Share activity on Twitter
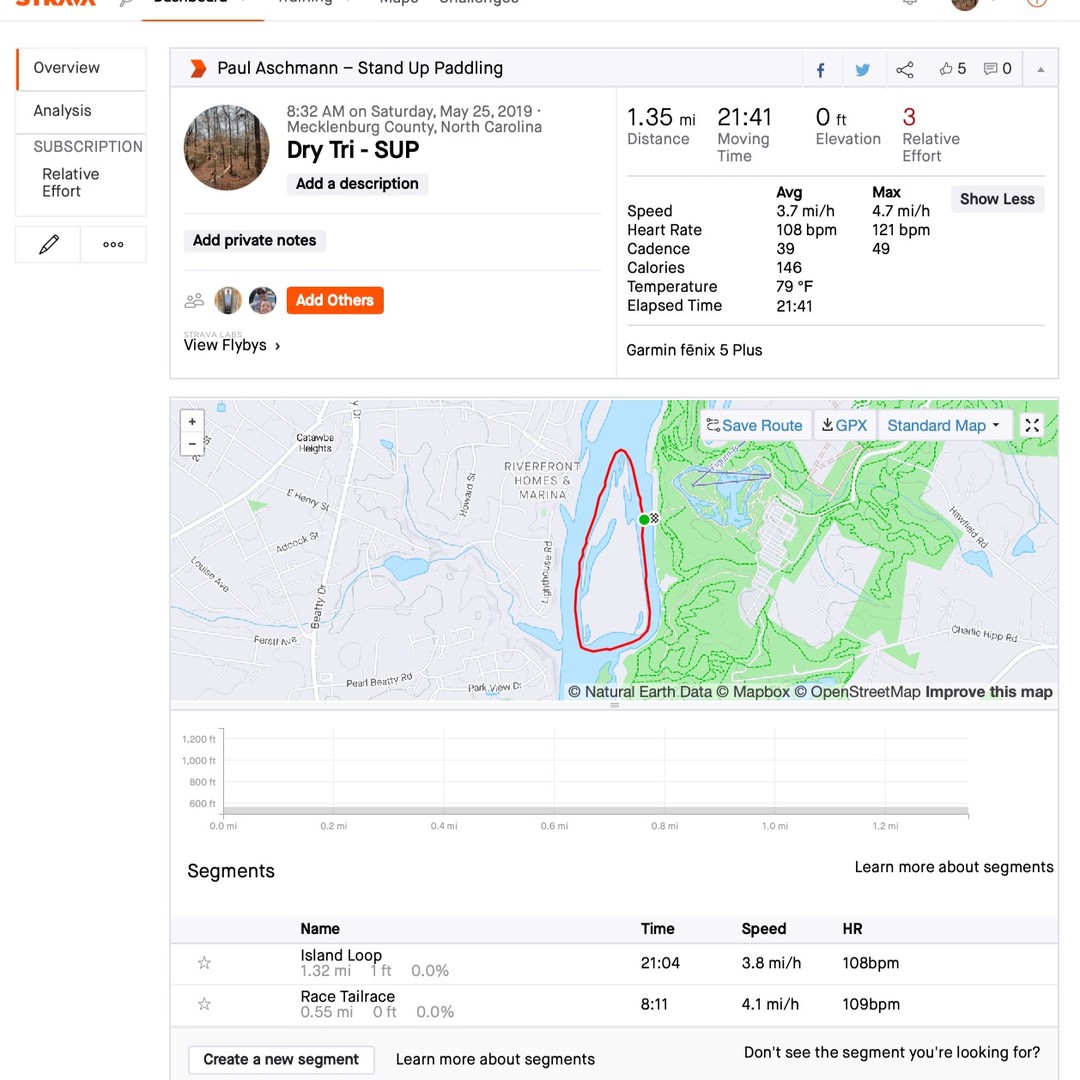 (x=862, y=70)
